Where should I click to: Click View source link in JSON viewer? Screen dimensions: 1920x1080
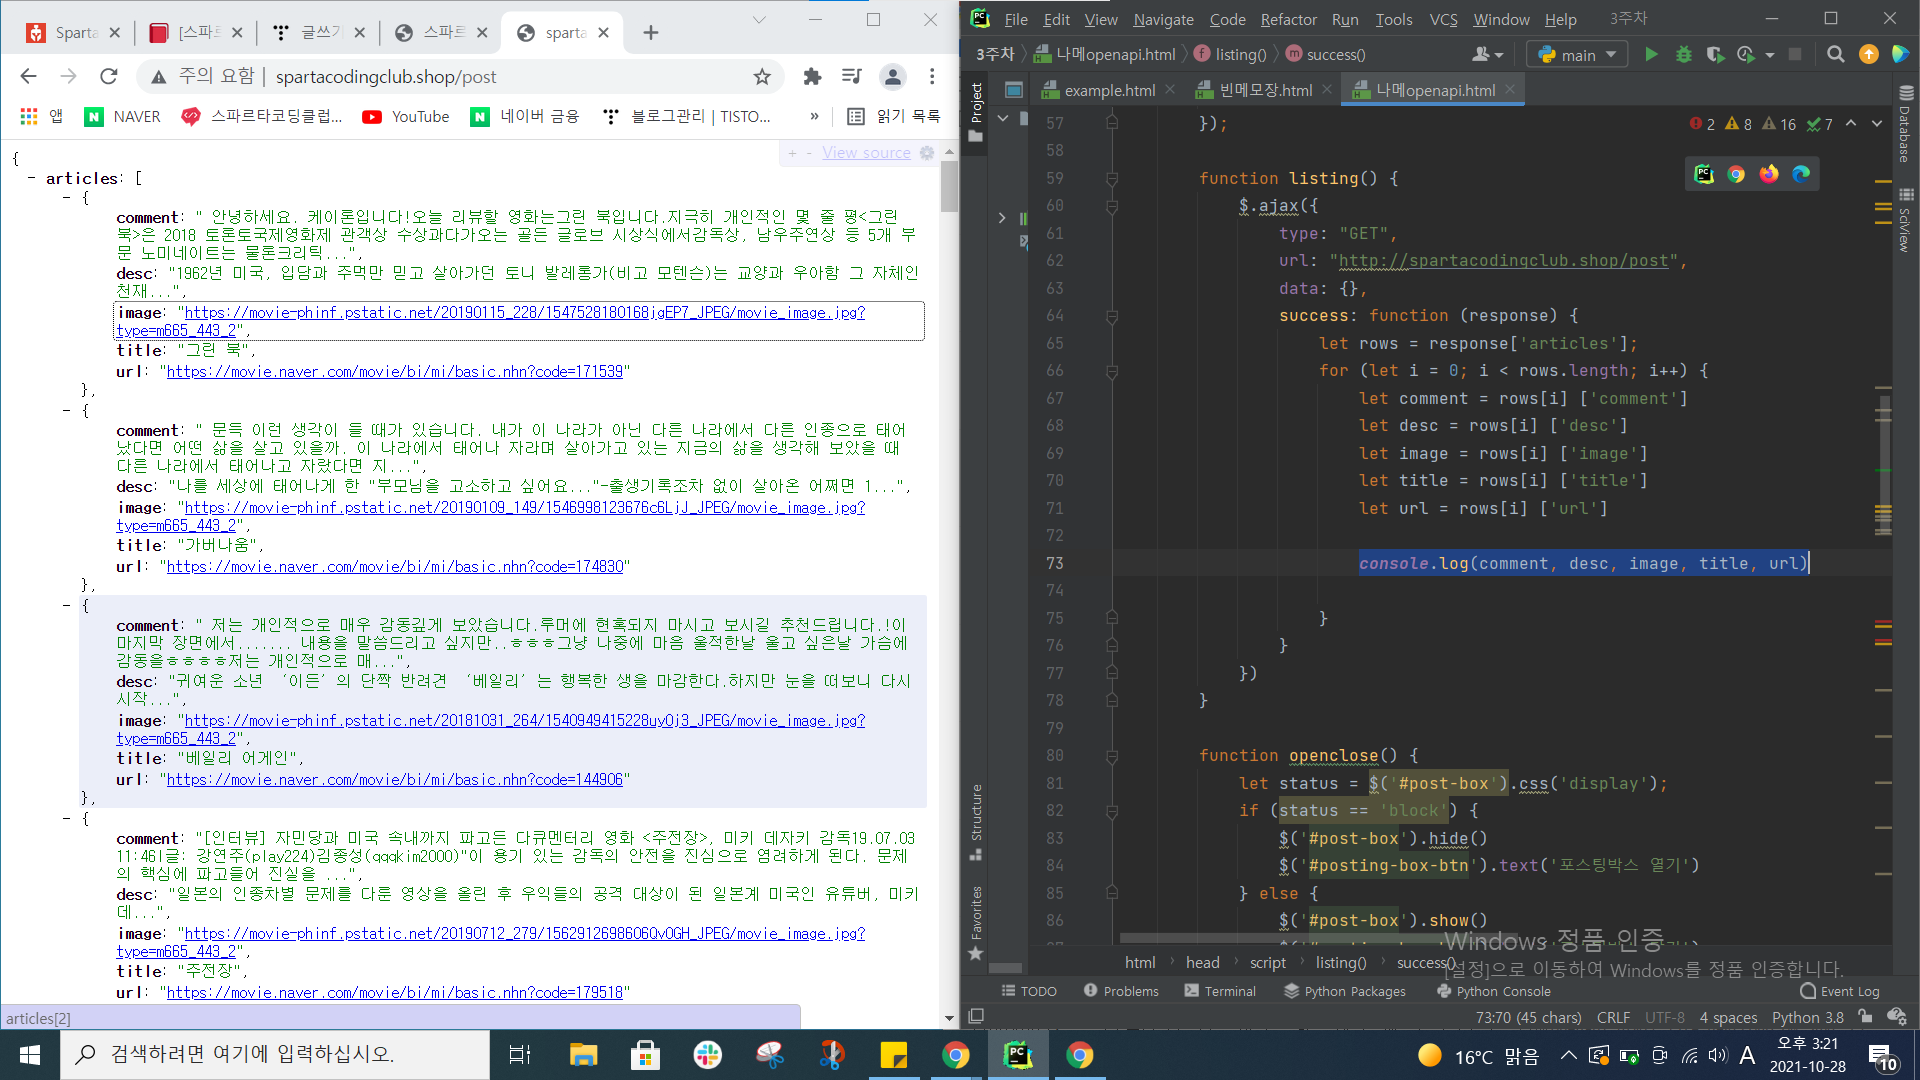(866, 153)
